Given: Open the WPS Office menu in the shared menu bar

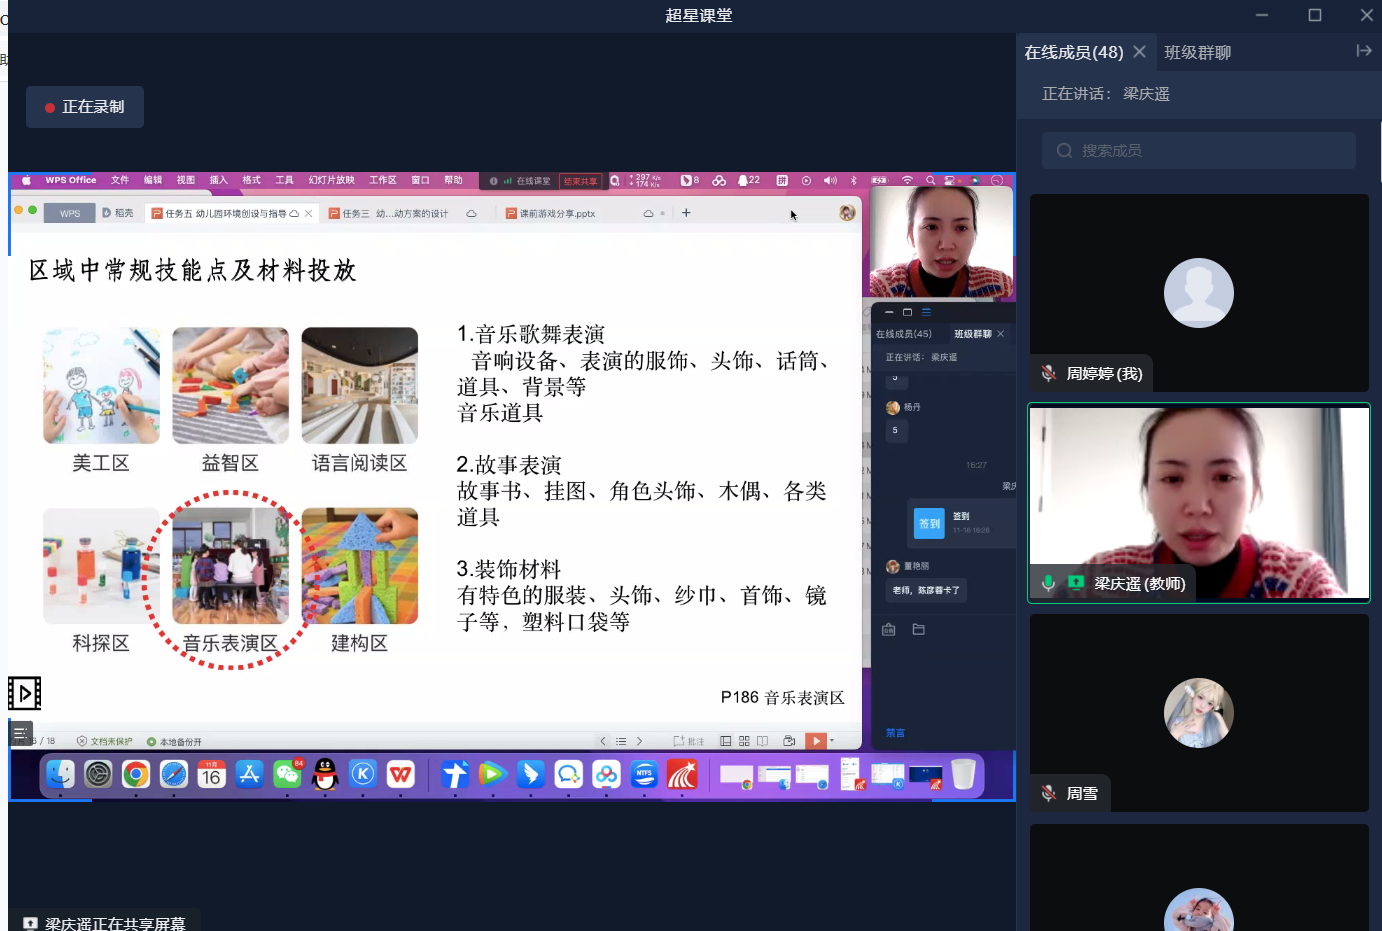Looking at the screenshot, I should click(71, 181).
